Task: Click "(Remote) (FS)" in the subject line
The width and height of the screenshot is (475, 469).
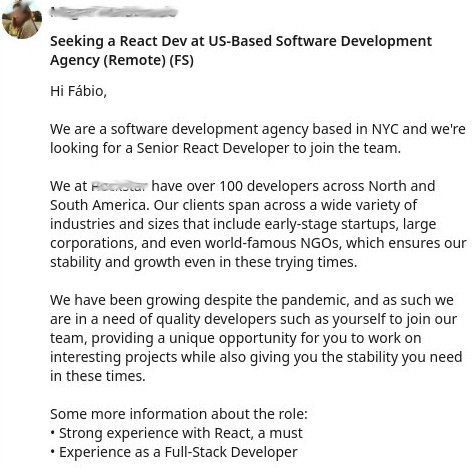Action: click(x=148, y=60)
